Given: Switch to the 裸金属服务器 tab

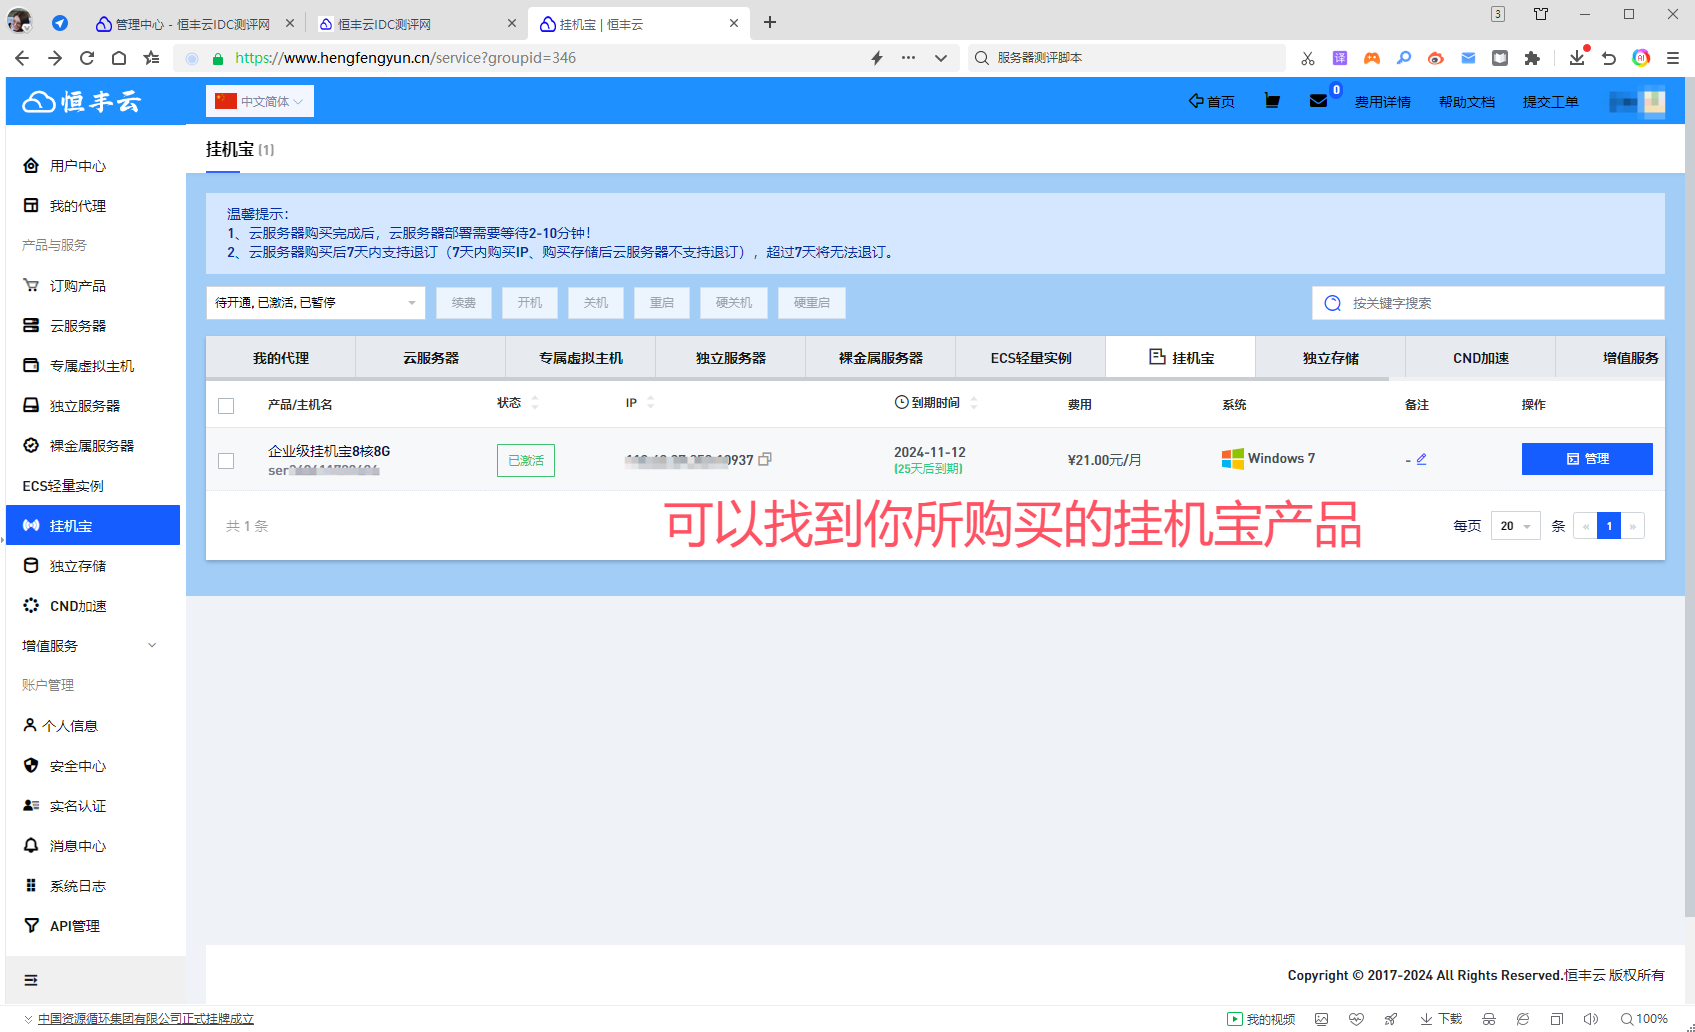Looking at the screenshot, I should [881, 358].
